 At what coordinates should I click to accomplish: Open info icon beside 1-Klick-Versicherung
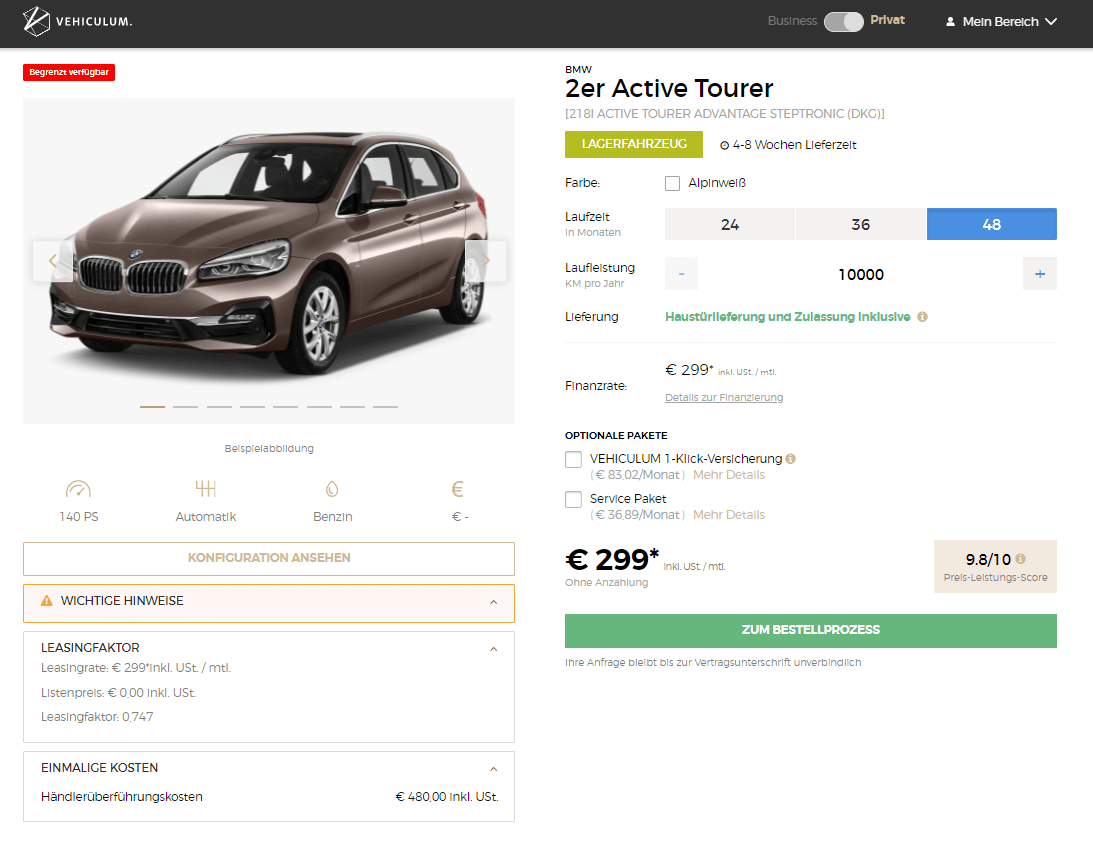click(x=790, y=459)
